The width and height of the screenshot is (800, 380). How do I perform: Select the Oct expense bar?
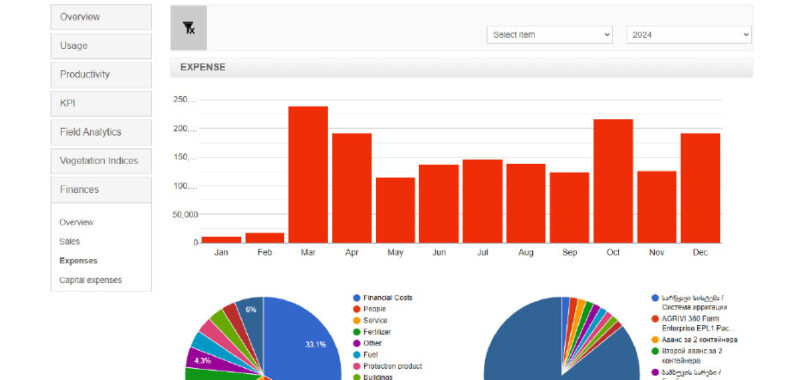click(x=613, y=181)
